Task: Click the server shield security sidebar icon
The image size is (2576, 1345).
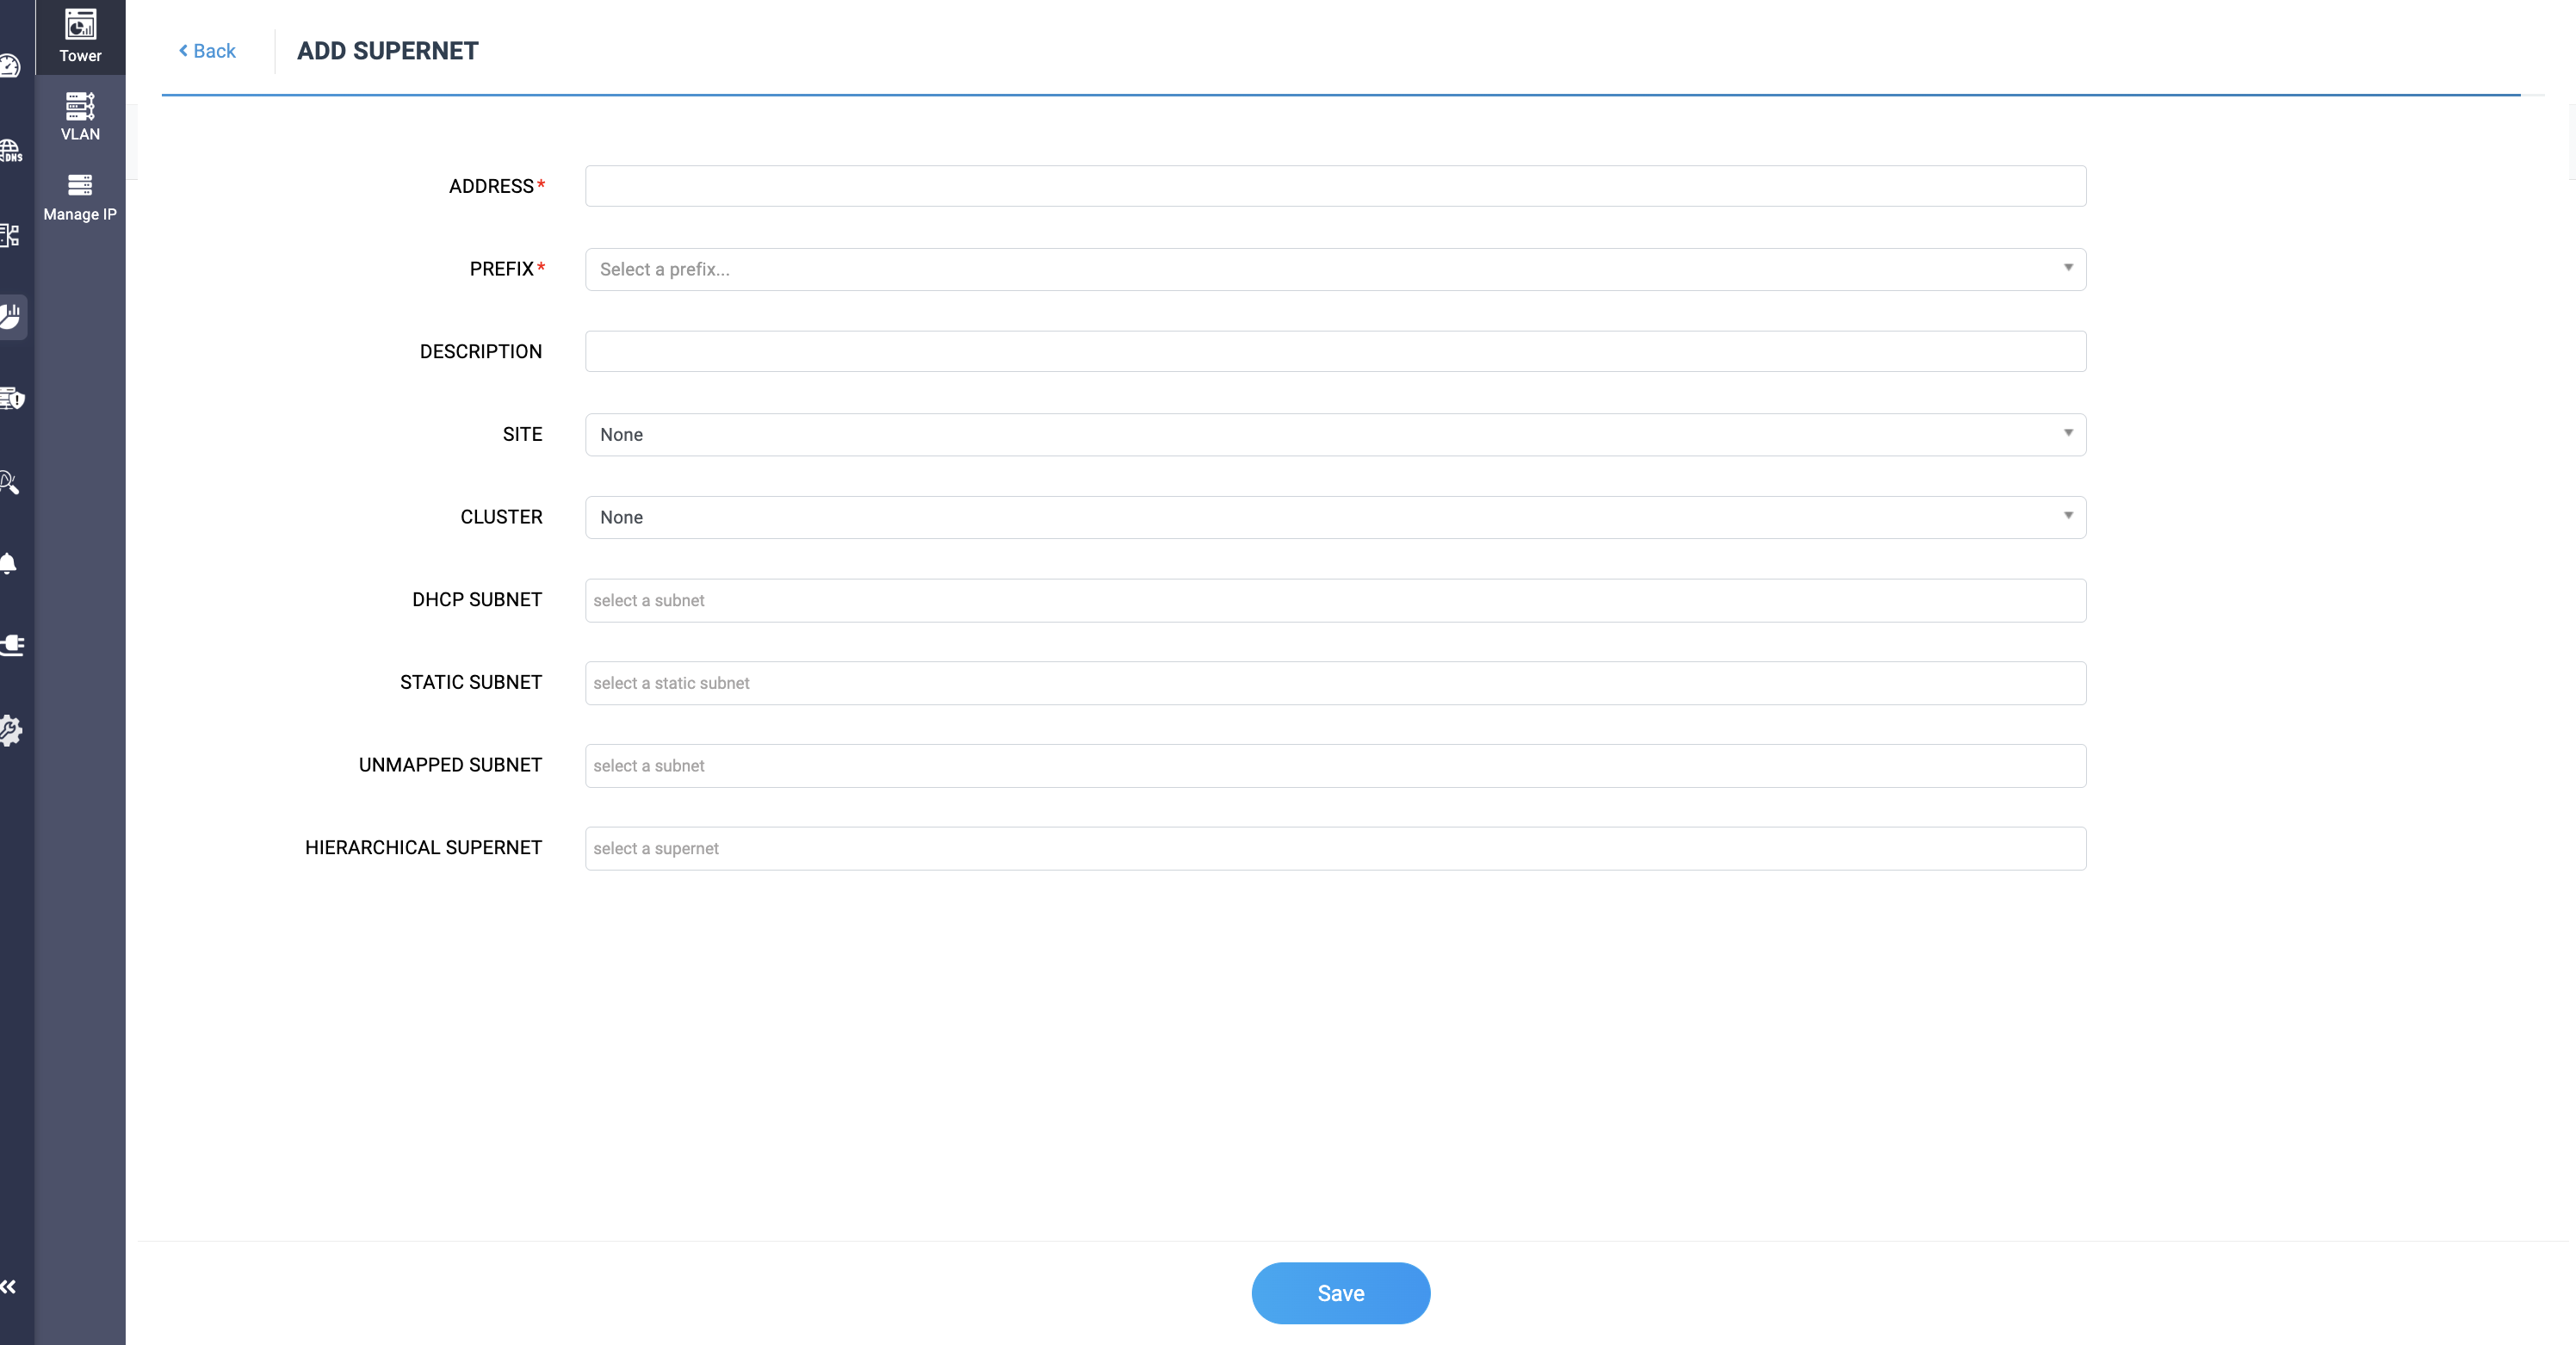Action: [11, 399]
